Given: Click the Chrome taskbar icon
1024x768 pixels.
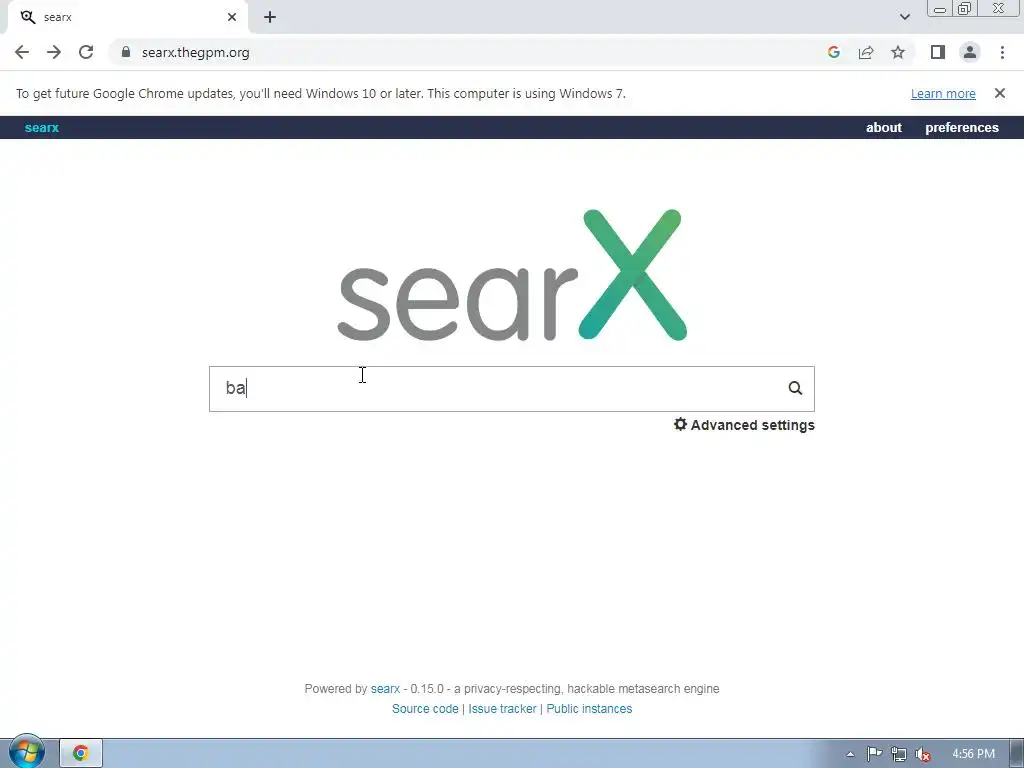Looking at the screenshot, I should (x=81, y=753).
